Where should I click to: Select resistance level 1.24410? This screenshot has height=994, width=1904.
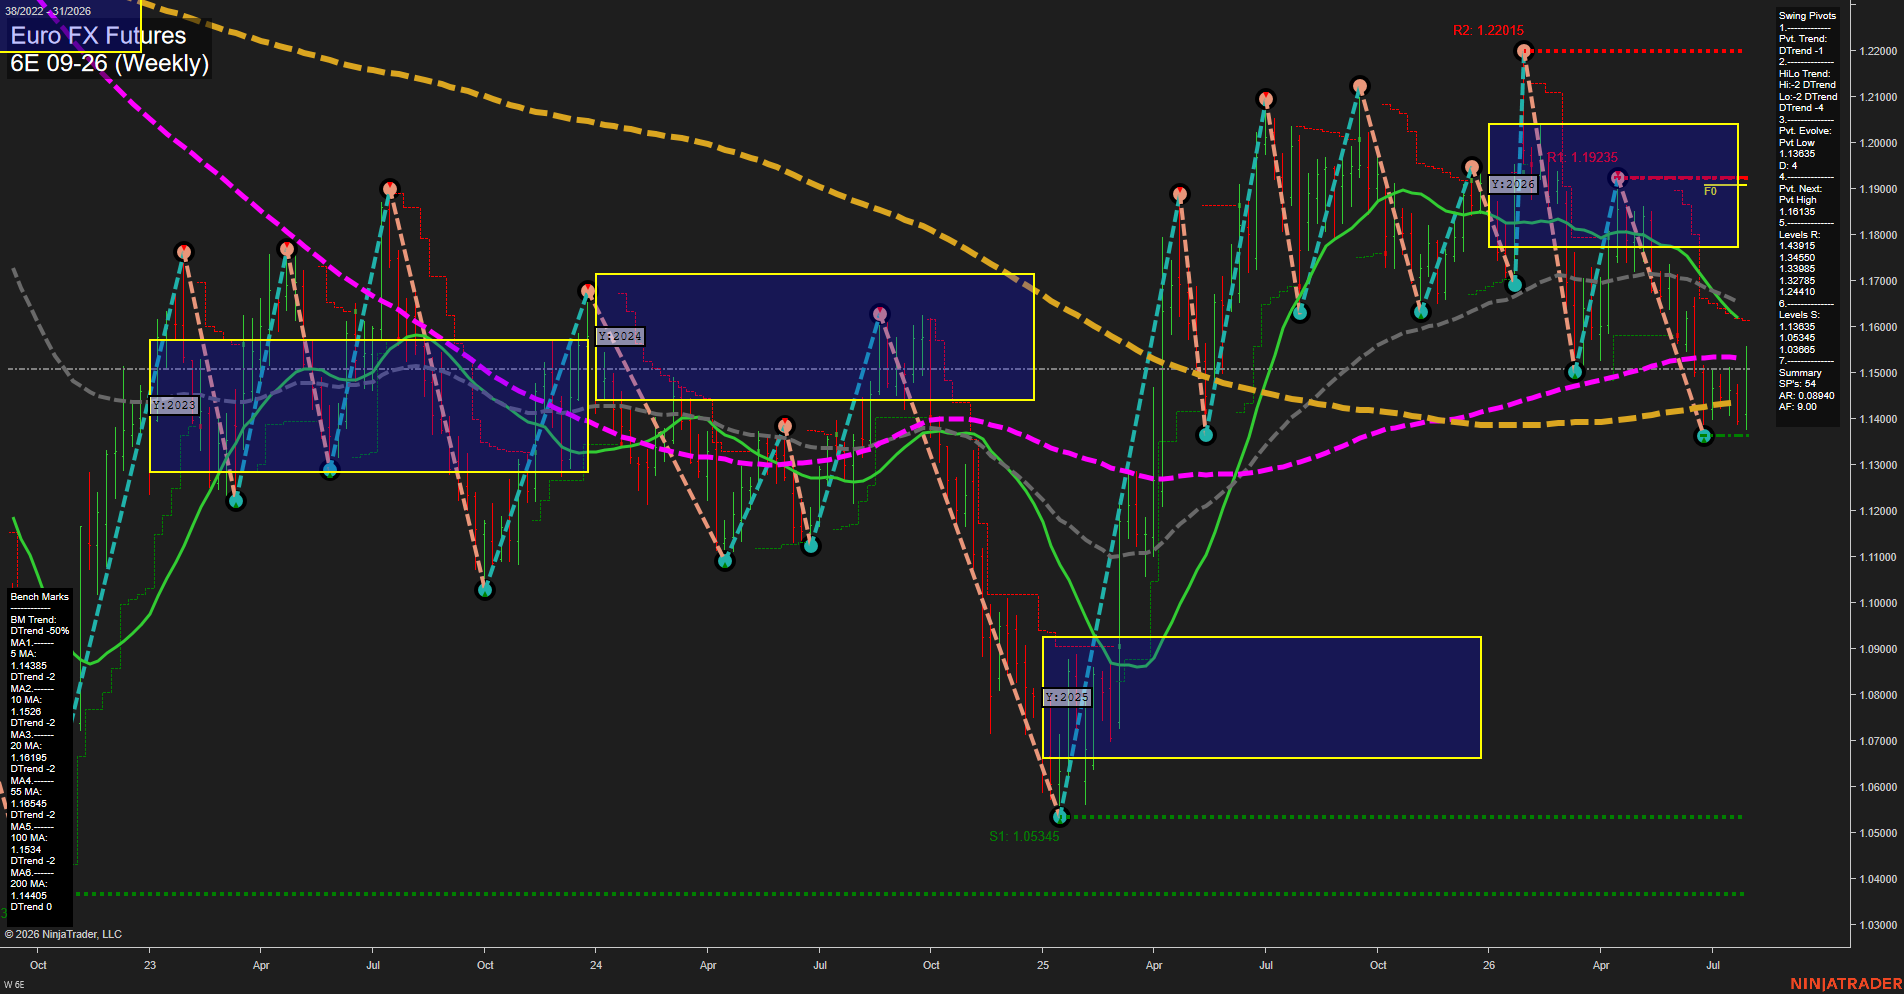point(1797,292)
